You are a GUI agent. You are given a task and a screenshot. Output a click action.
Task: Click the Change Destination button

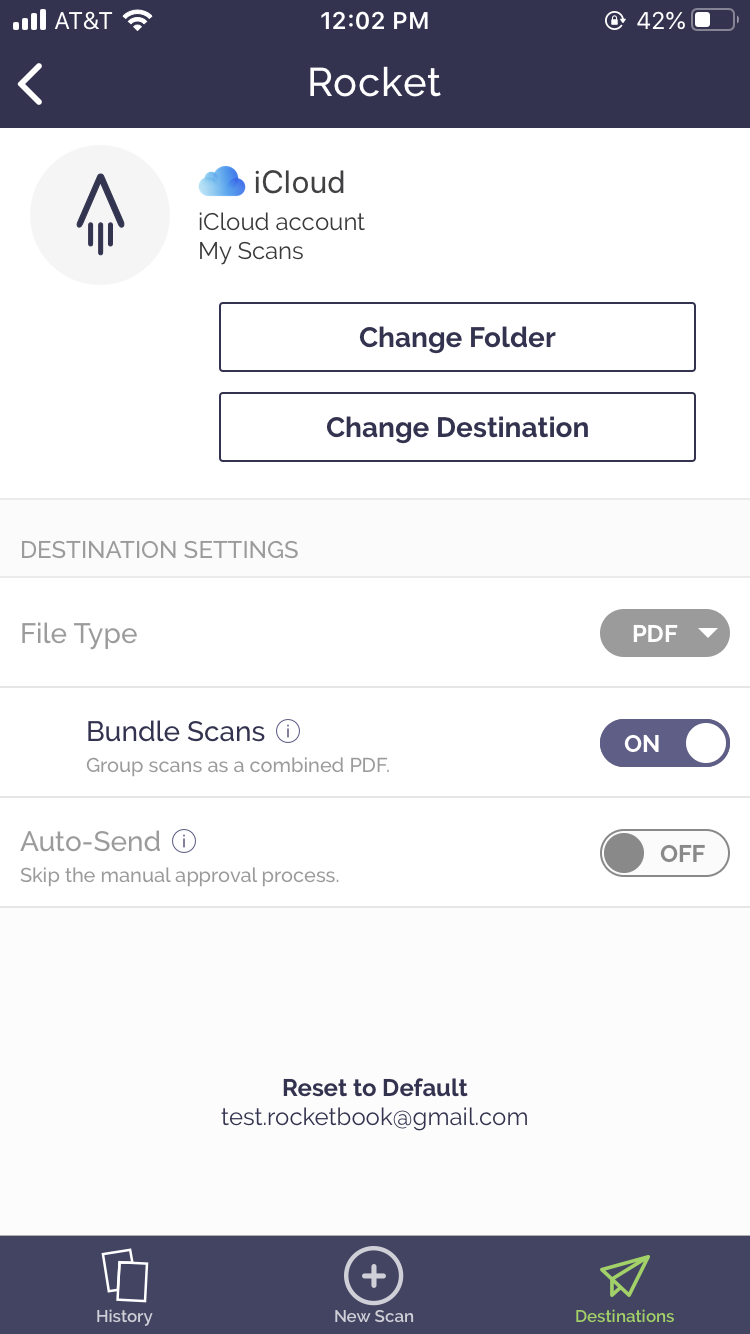pos(457,428)
